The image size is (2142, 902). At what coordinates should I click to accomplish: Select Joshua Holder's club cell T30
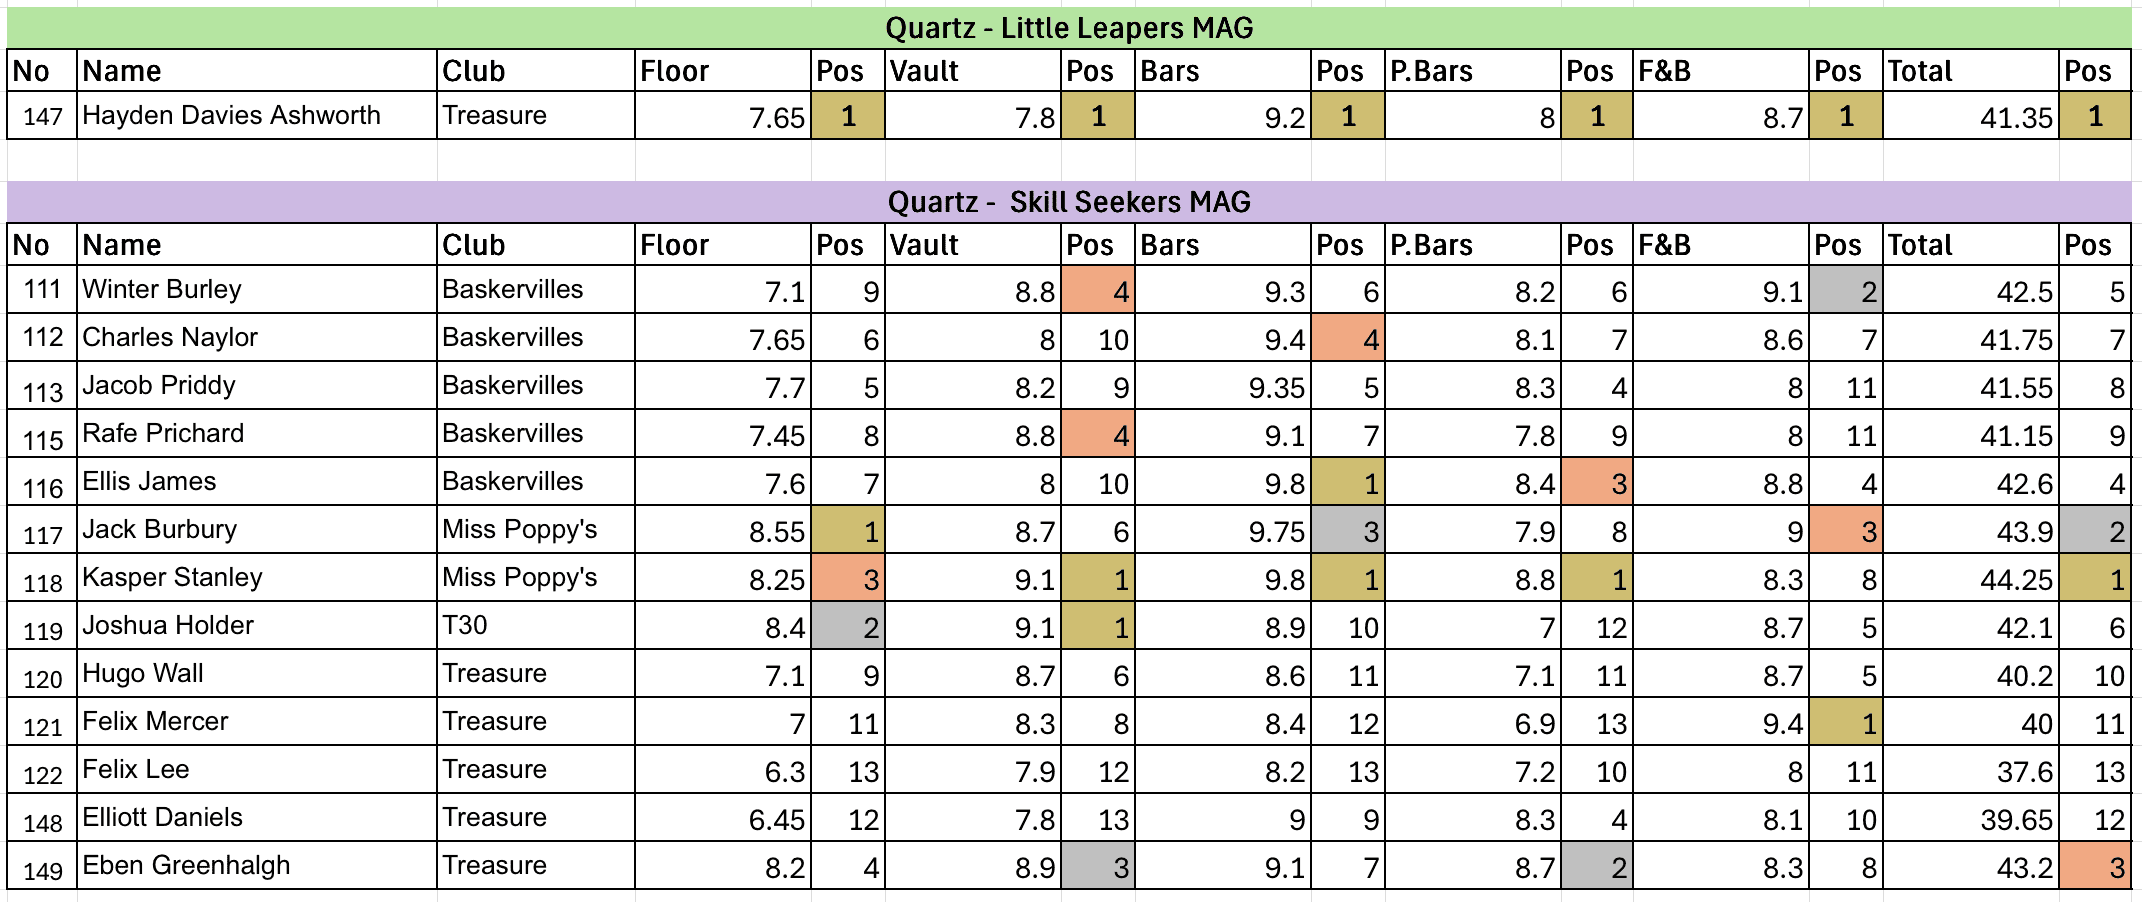535,626
